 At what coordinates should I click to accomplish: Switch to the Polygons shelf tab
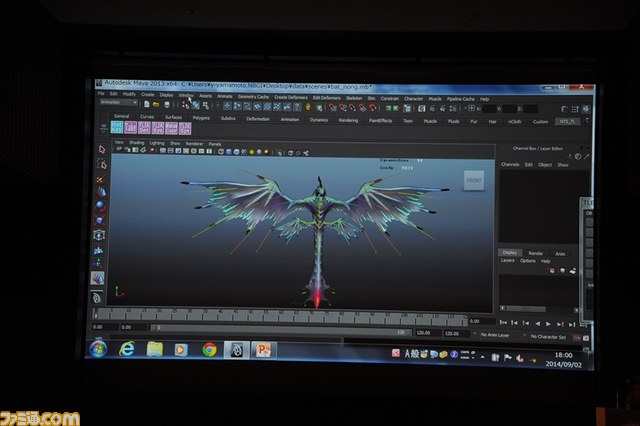(x=201, y=118)
